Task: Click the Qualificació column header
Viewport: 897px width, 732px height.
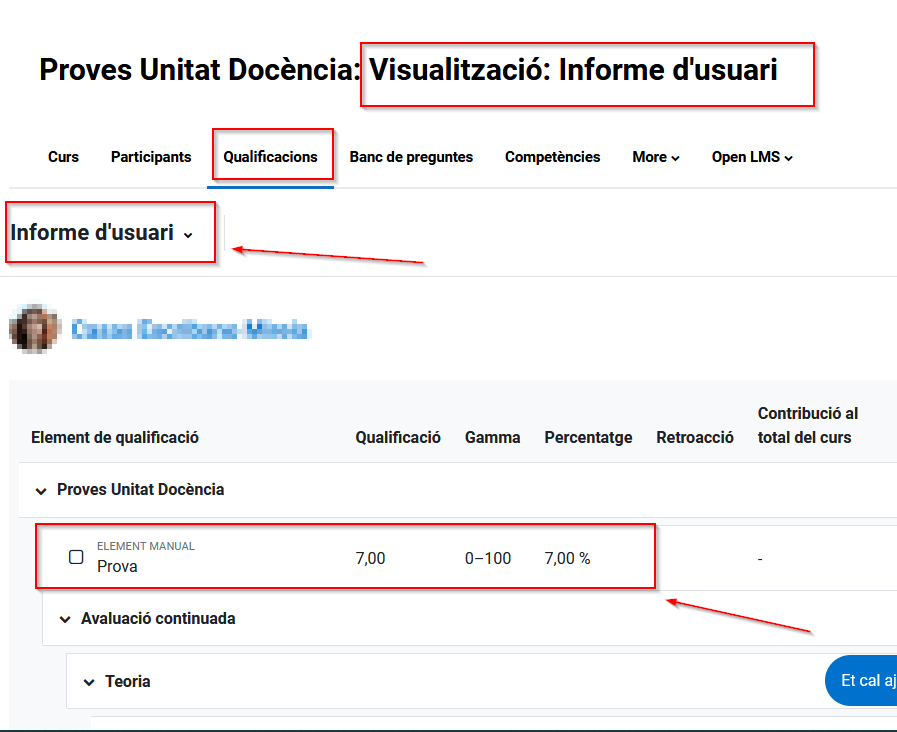Action: click(x=398, y=437)
